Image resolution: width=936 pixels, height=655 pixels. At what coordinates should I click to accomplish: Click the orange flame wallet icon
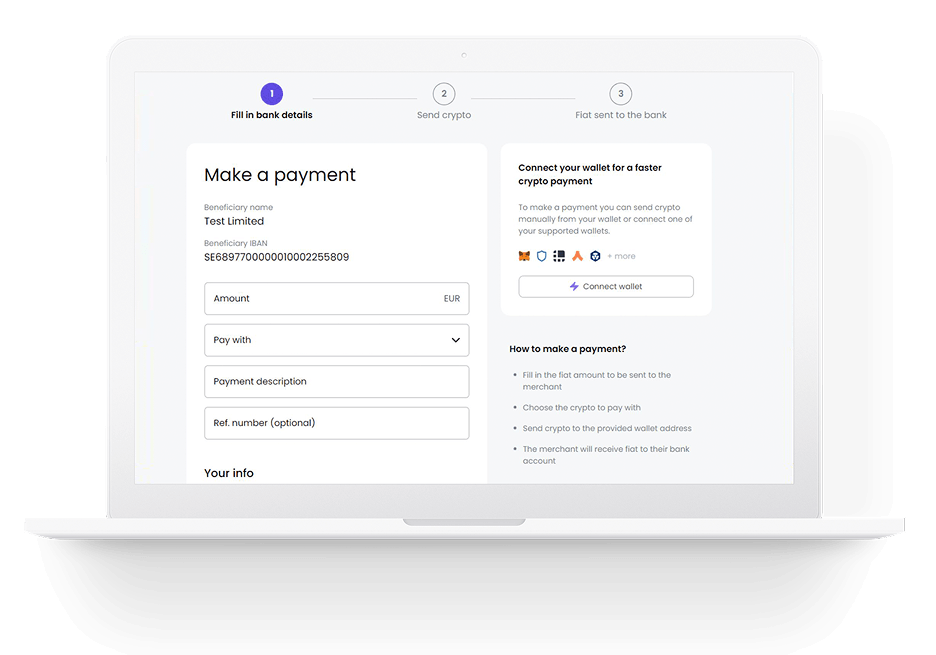click(577, 256)
